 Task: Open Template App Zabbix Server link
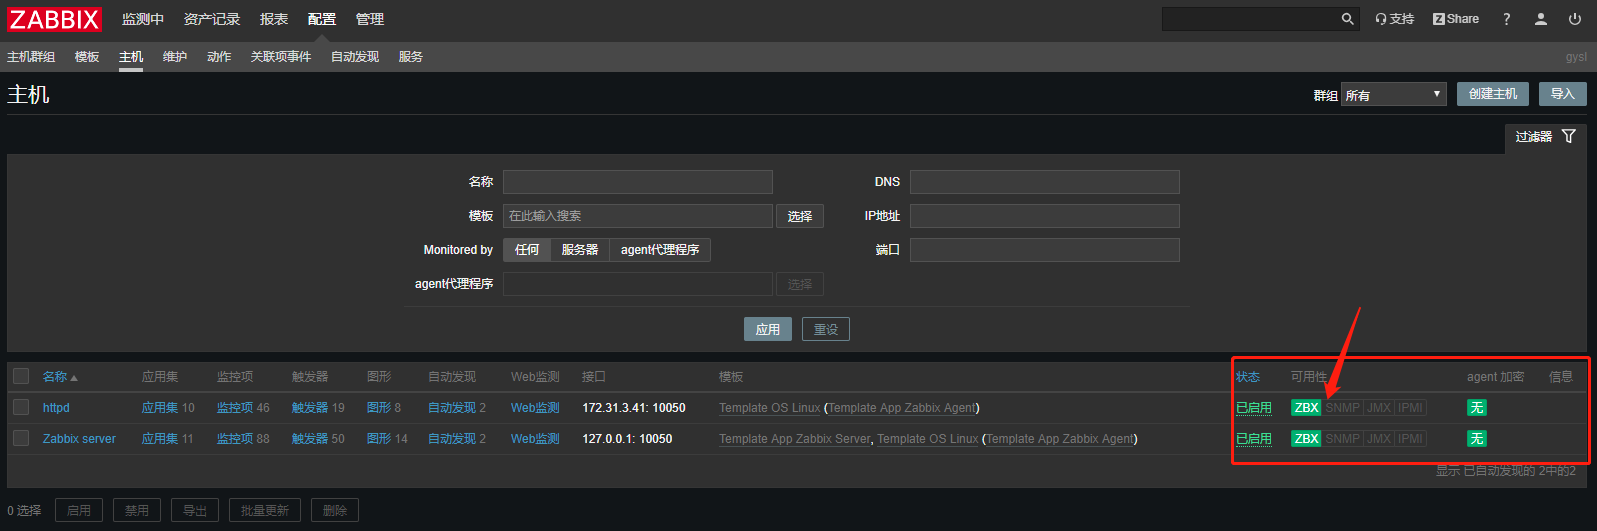point(795,439)
